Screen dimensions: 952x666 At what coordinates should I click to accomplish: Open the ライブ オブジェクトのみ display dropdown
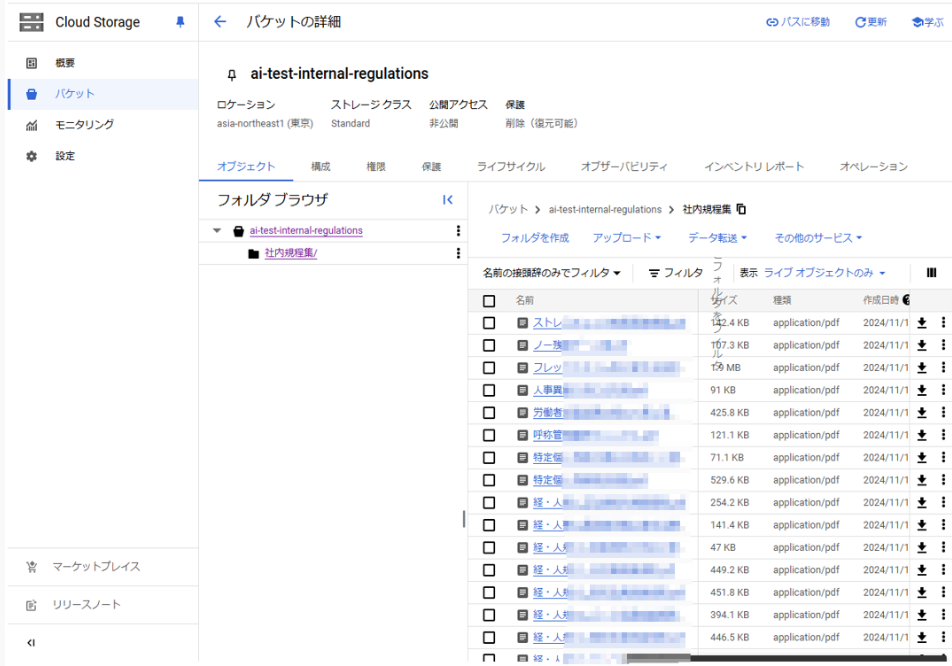click(x=825, y=273)
